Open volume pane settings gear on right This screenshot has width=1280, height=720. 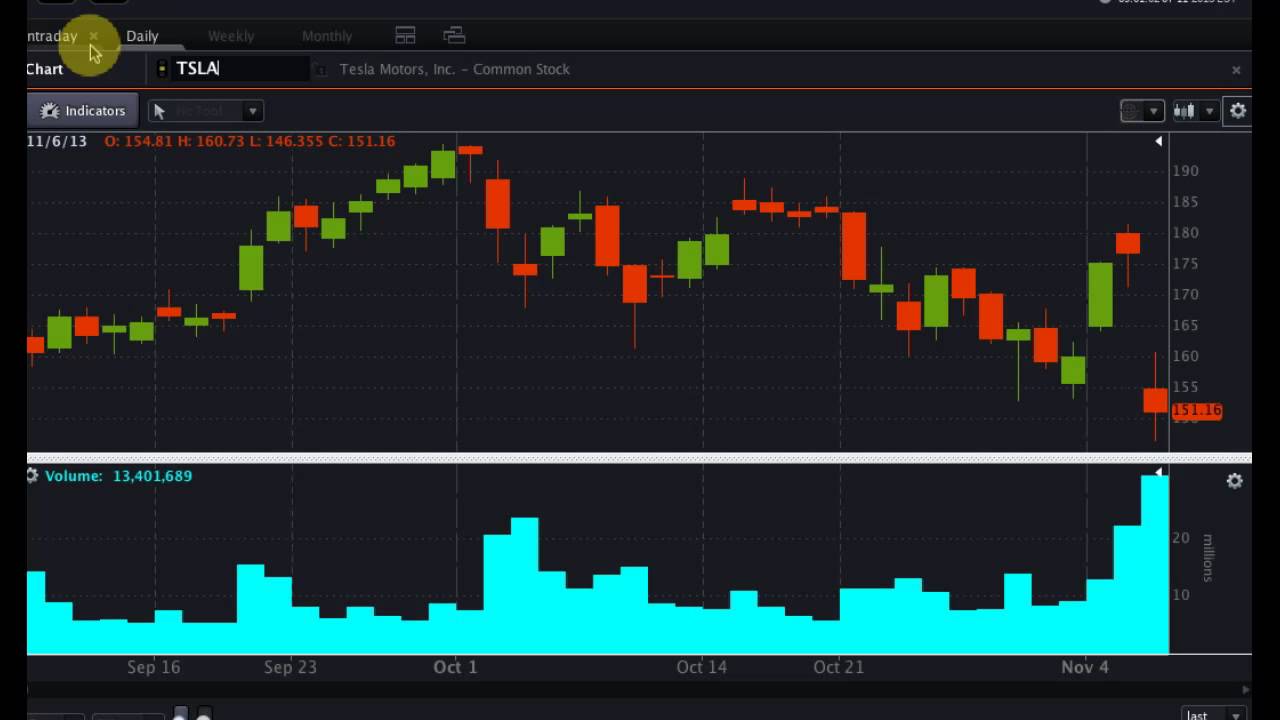tap(1235, 481)
